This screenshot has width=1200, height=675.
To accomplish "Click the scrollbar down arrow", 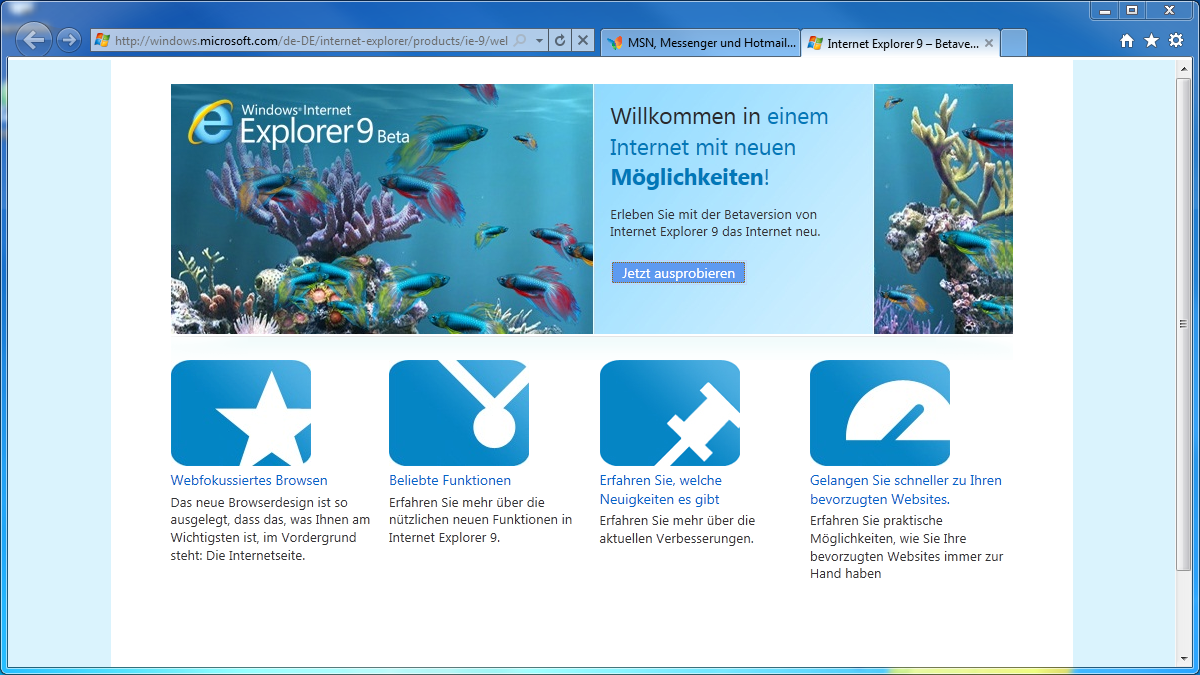I will 1183,661.
